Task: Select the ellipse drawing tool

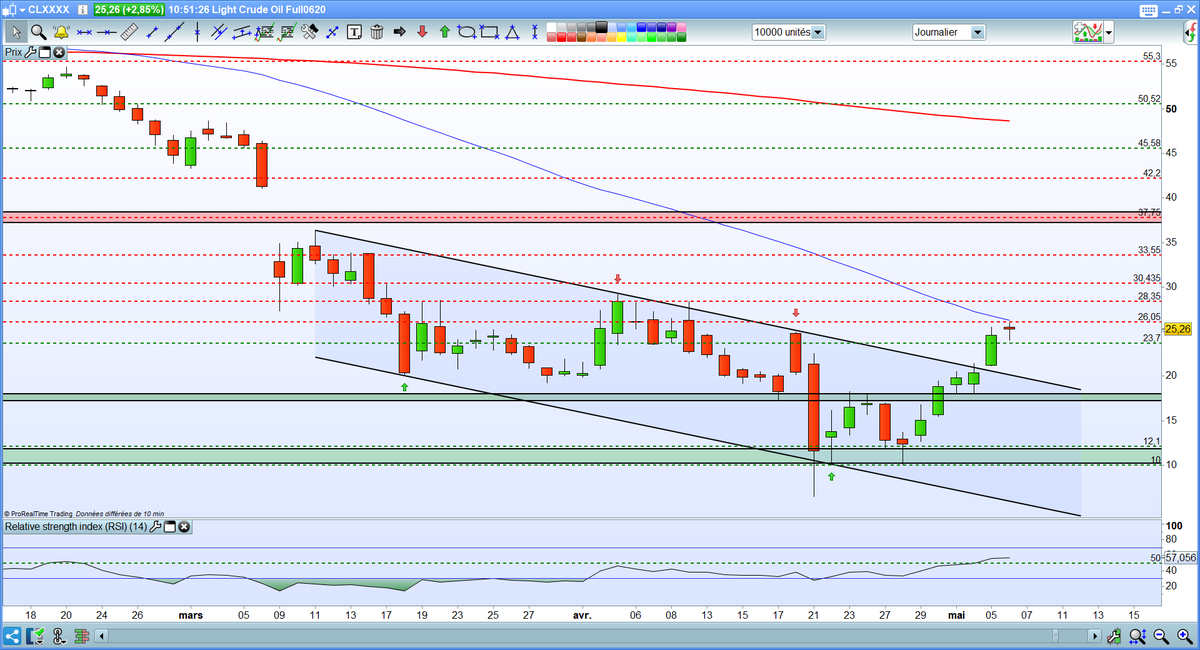Action: point(466,32)
